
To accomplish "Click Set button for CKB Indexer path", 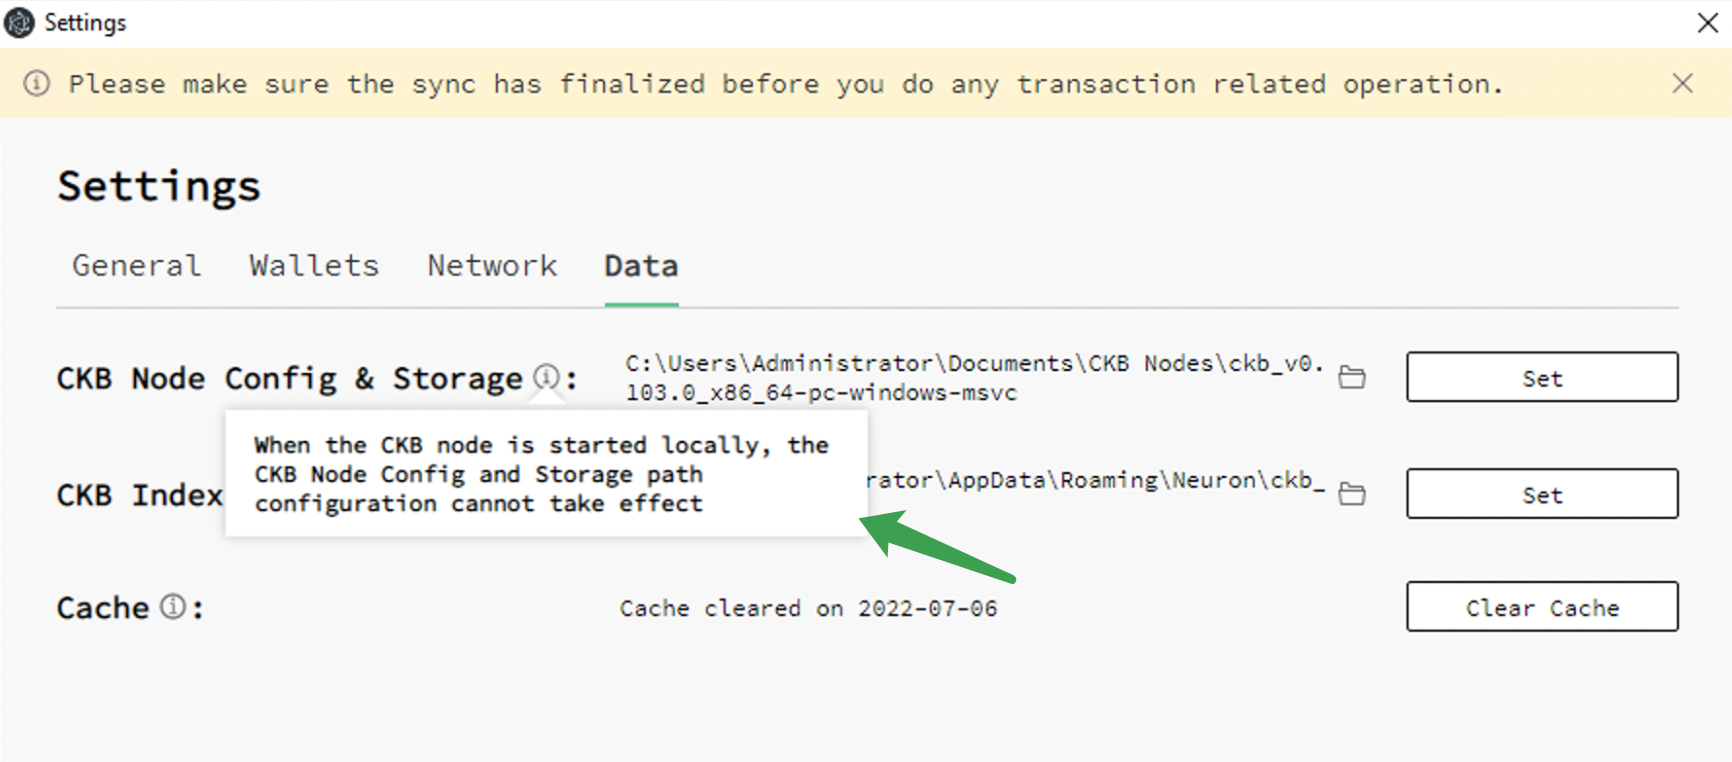I will (x=1542, y=494).
